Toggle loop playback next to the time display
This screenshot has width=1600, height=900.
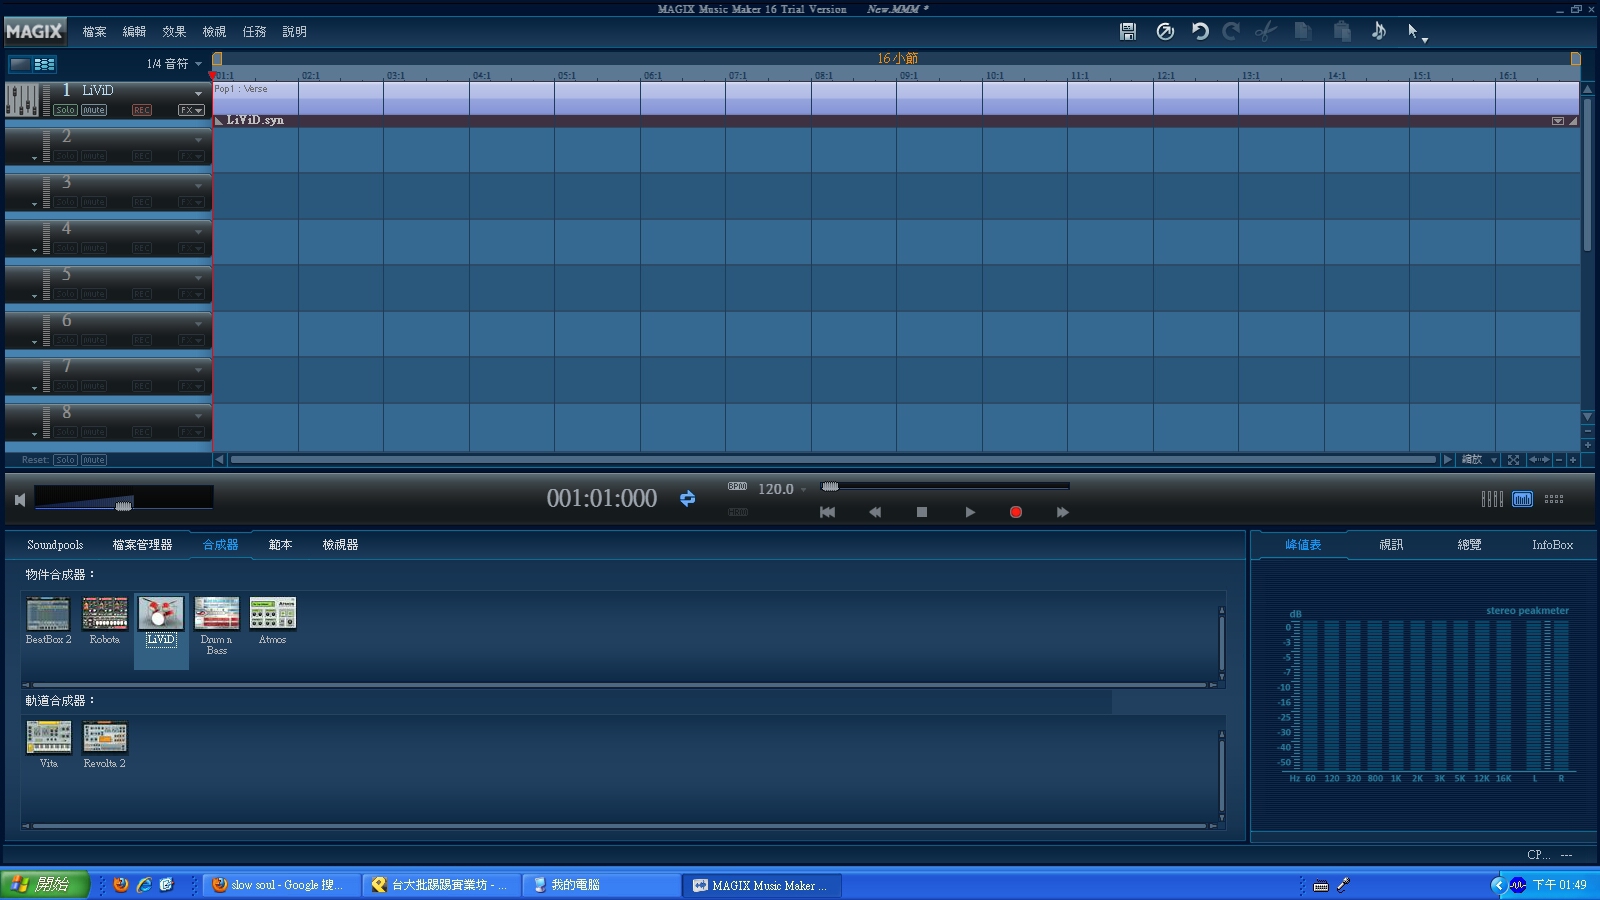coord(688,498)
